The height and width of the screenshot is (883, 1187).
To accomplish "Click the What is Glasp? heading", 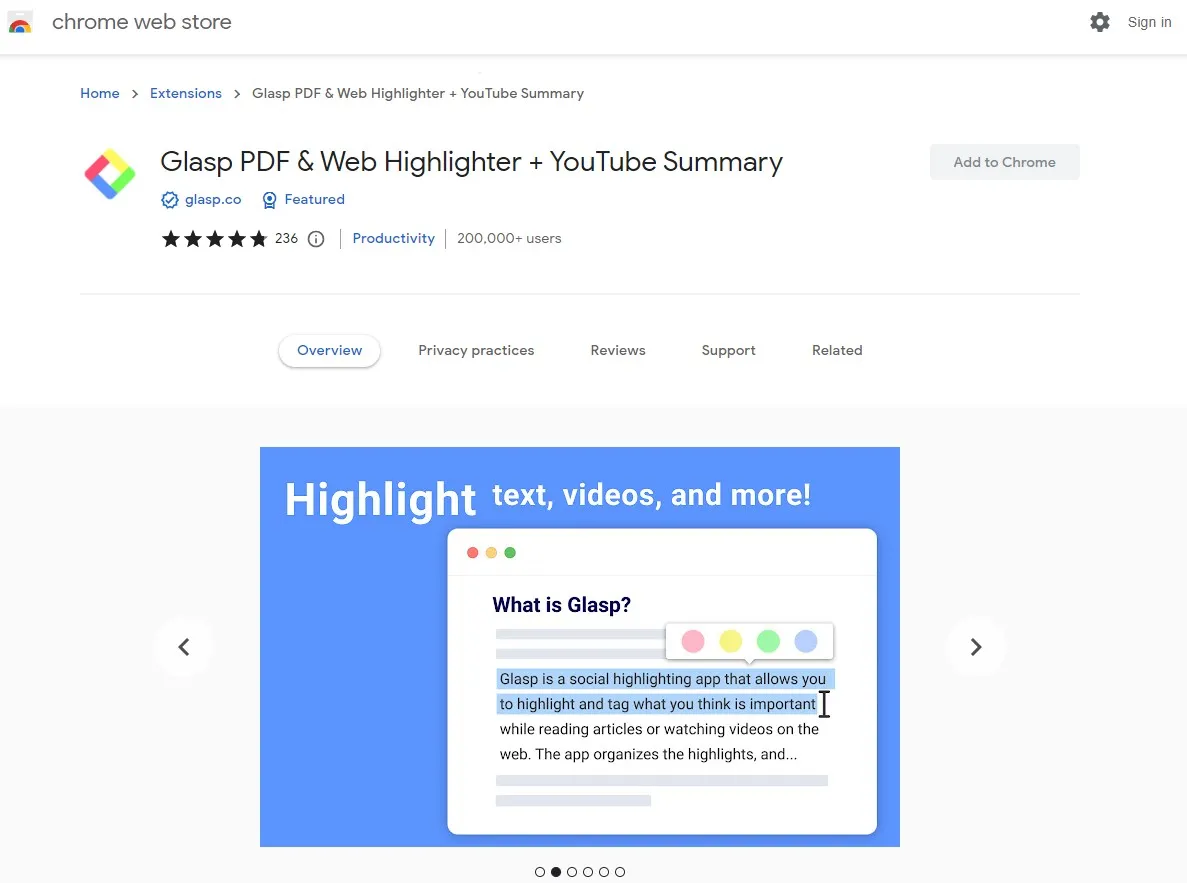I will 561,605.
